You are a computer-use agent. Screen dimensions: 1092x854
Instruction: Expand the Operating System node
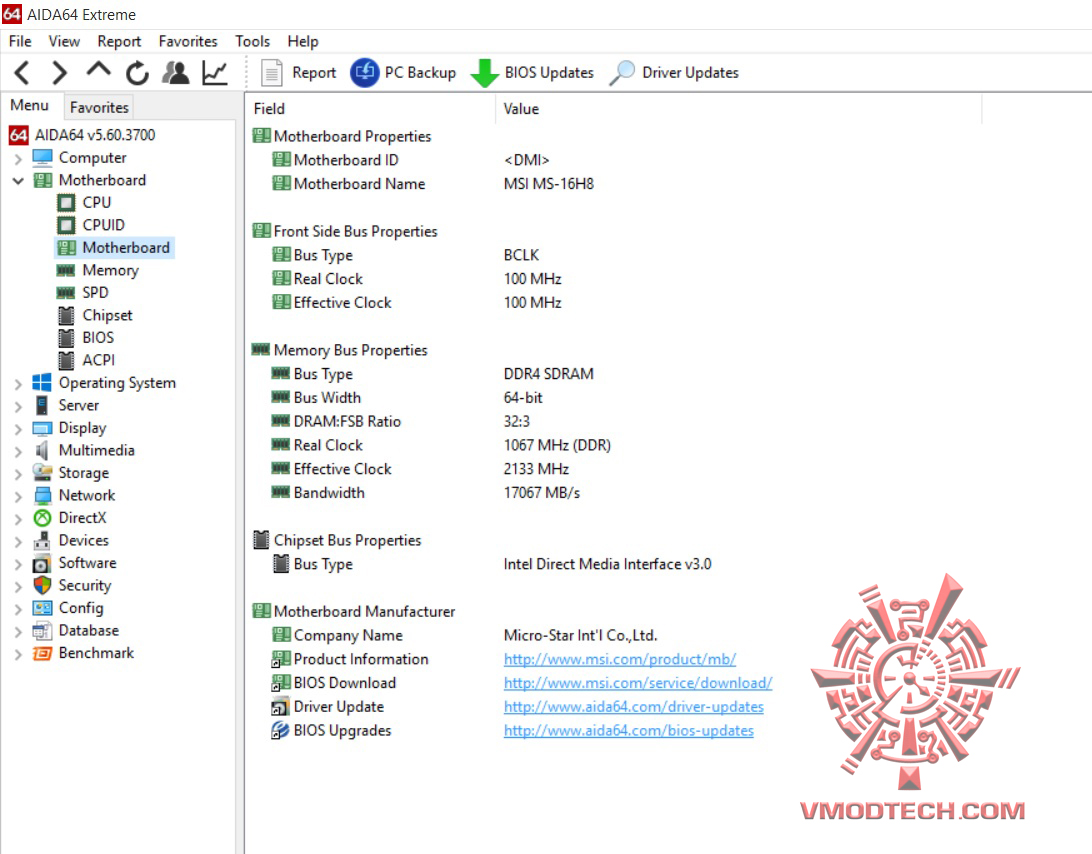(x=18, y=382)
